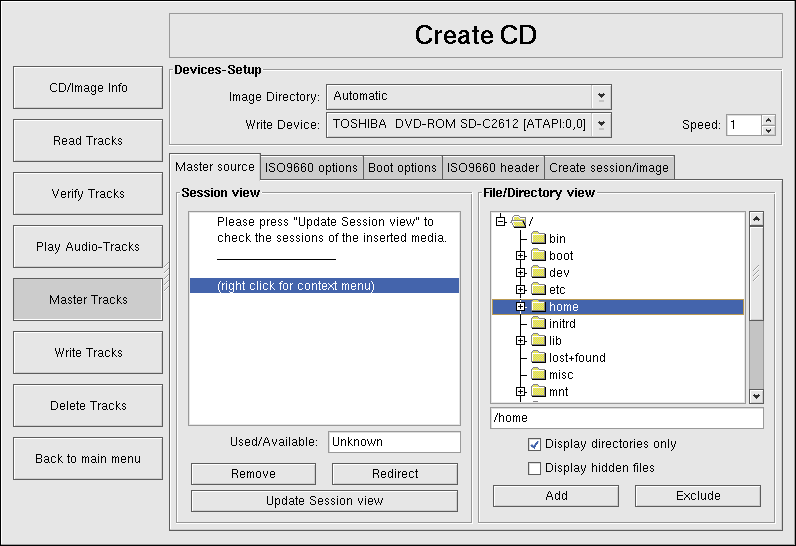The image size is (796, 546).
Task: Switch to ISO9660 options tab
Action: [311, 167]
